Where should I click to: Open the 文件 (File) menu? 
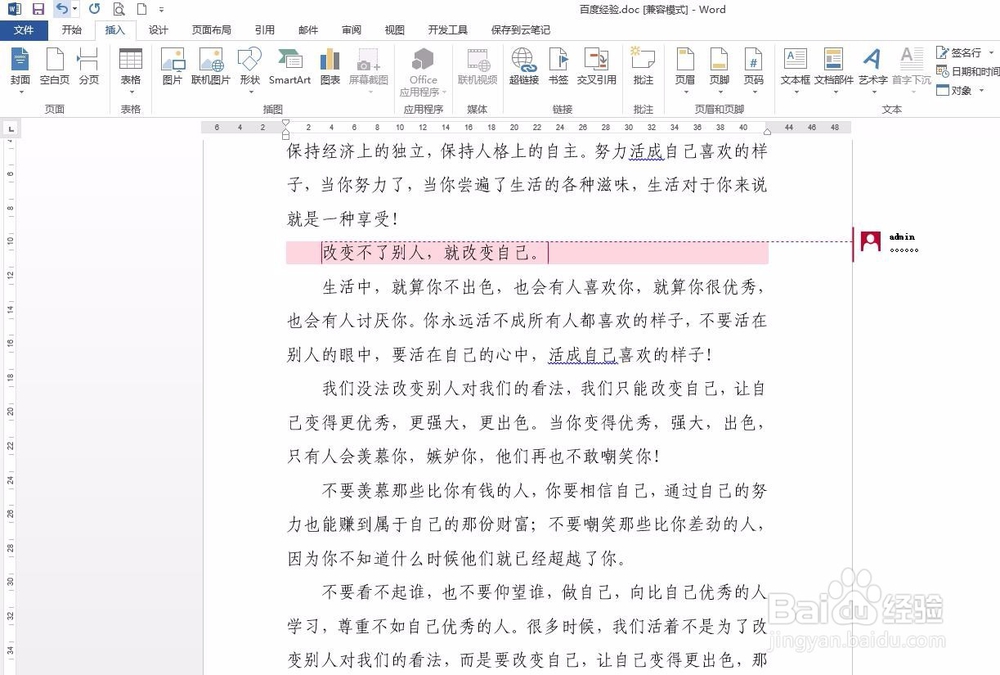pos(24,29)
